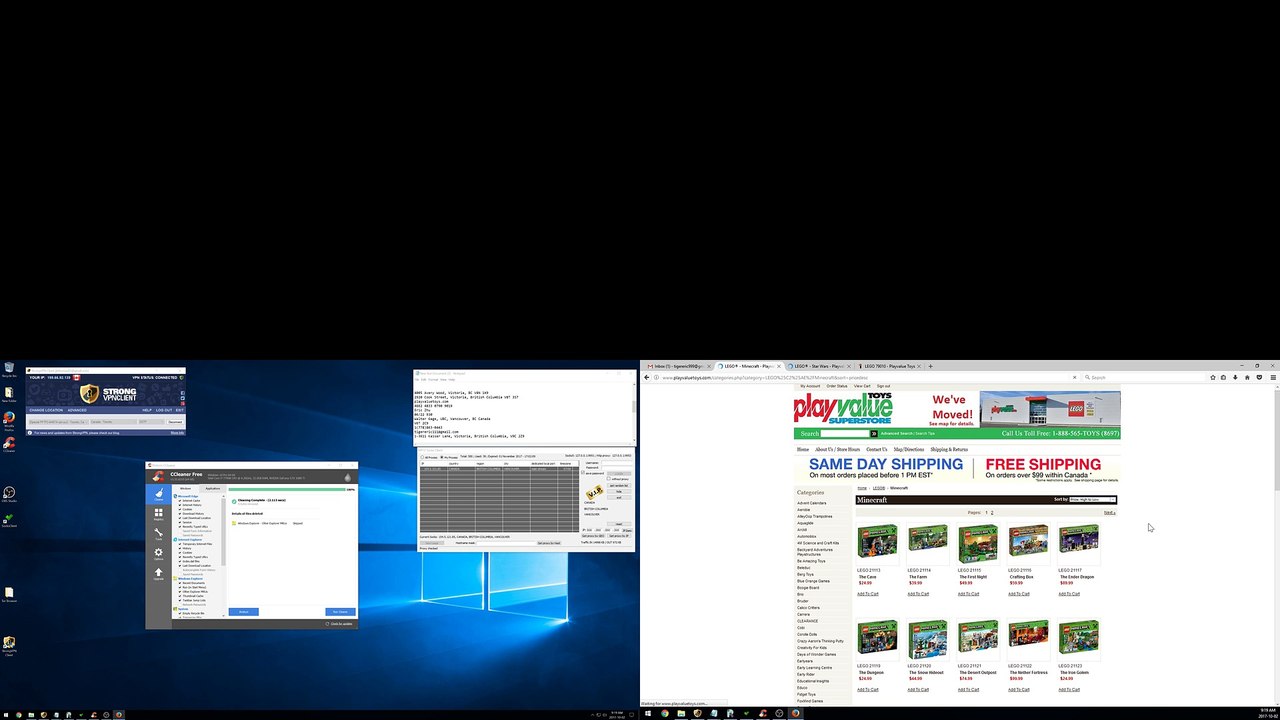This screenshot has height=720, width=1280.
Task: Toggle save password checkbox in proxy client
Action: [x=585, y=473]
